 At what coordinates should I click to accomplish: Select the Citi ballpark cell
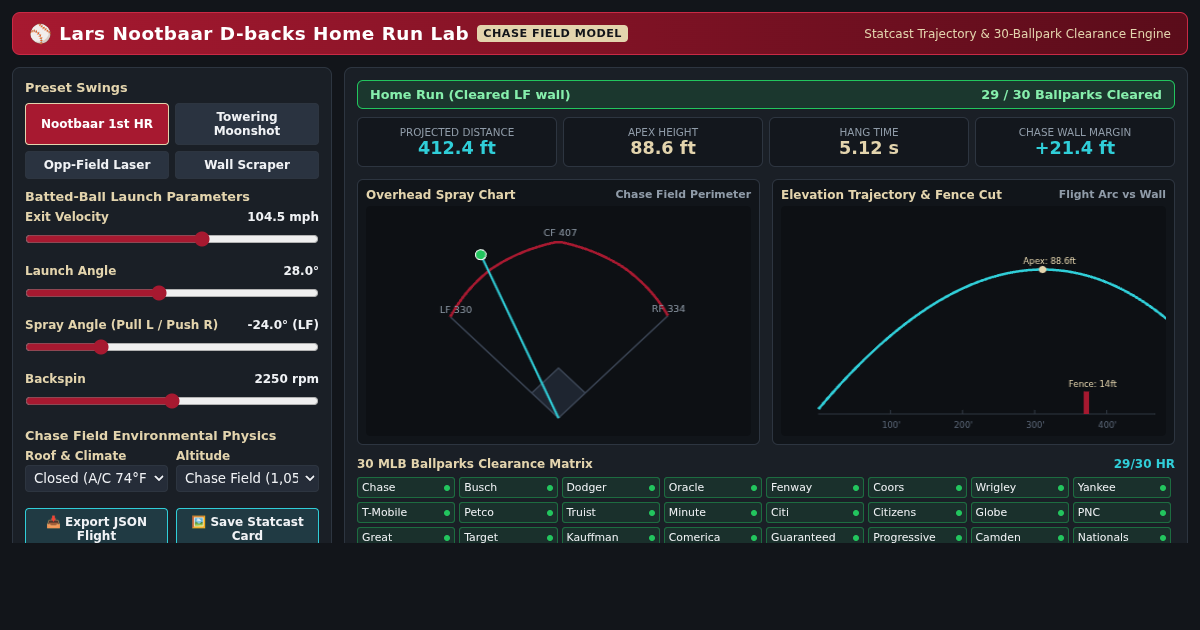[x=815, y=513]
